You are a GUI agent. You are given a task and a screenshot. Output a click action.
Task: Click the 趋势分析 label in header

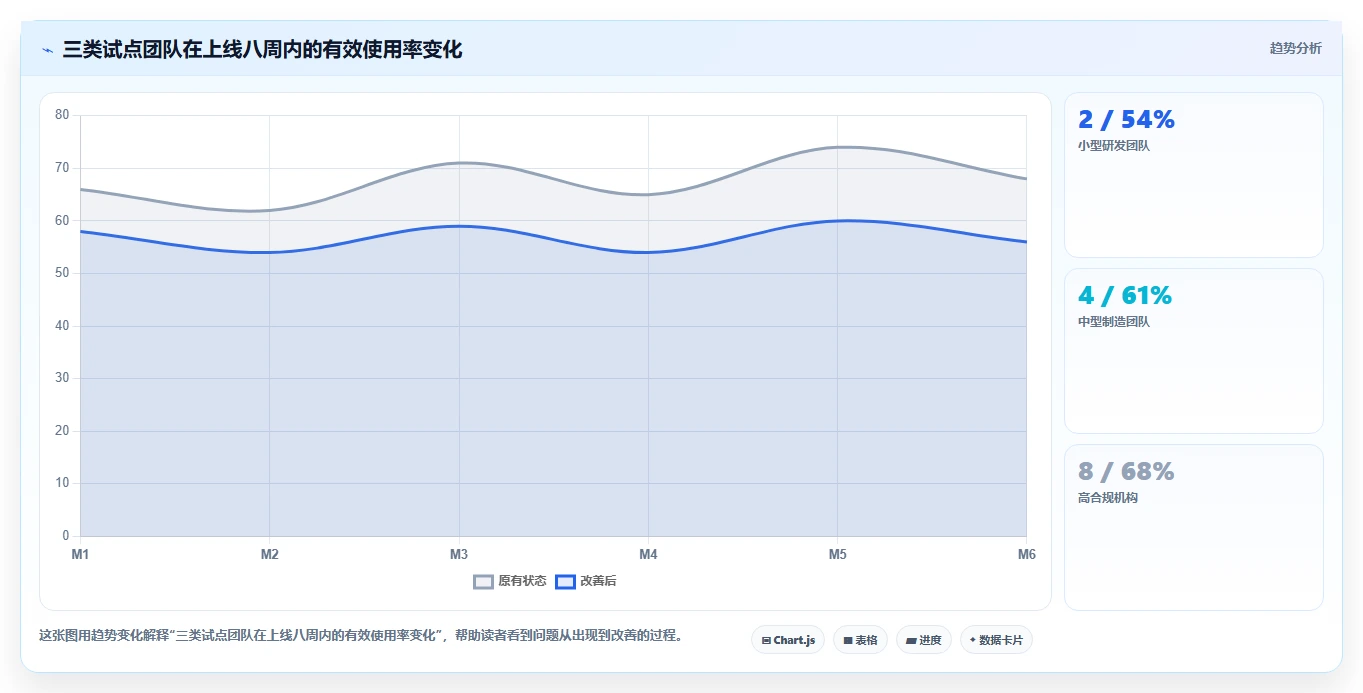1295,48
